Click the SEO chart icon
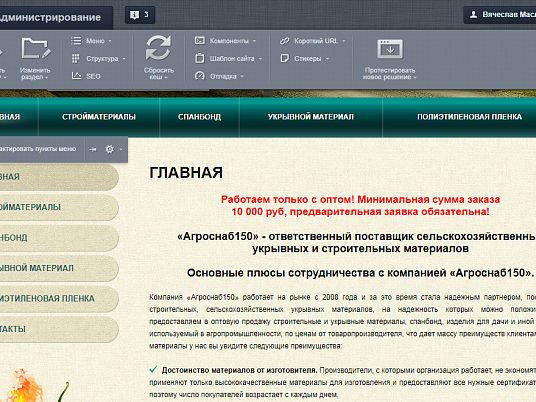Image resolution: width=536 pixels, height=402 pixels. [76, 76]
